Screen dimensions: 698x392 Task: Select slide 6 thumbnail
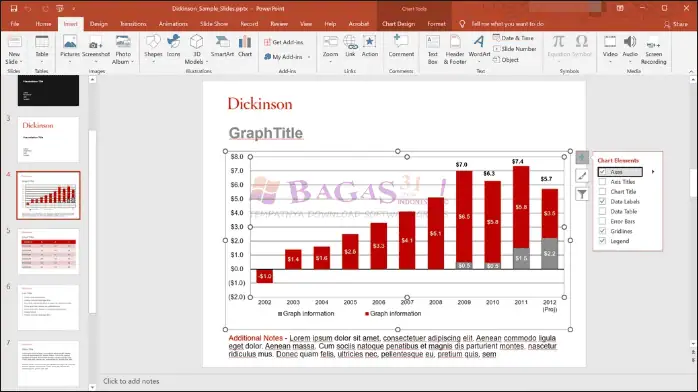48,307
